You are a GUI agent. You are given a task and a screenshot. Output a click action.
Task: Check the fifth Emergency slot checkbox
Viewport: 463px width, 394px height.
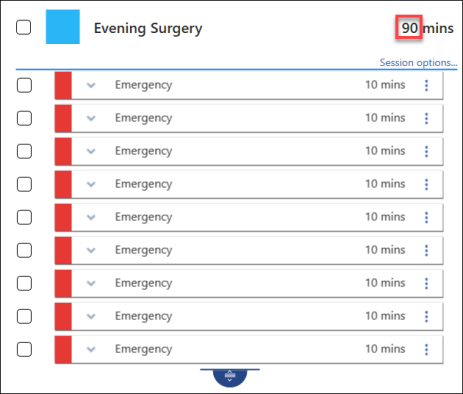pyautogui.click(x=24, y=217)
